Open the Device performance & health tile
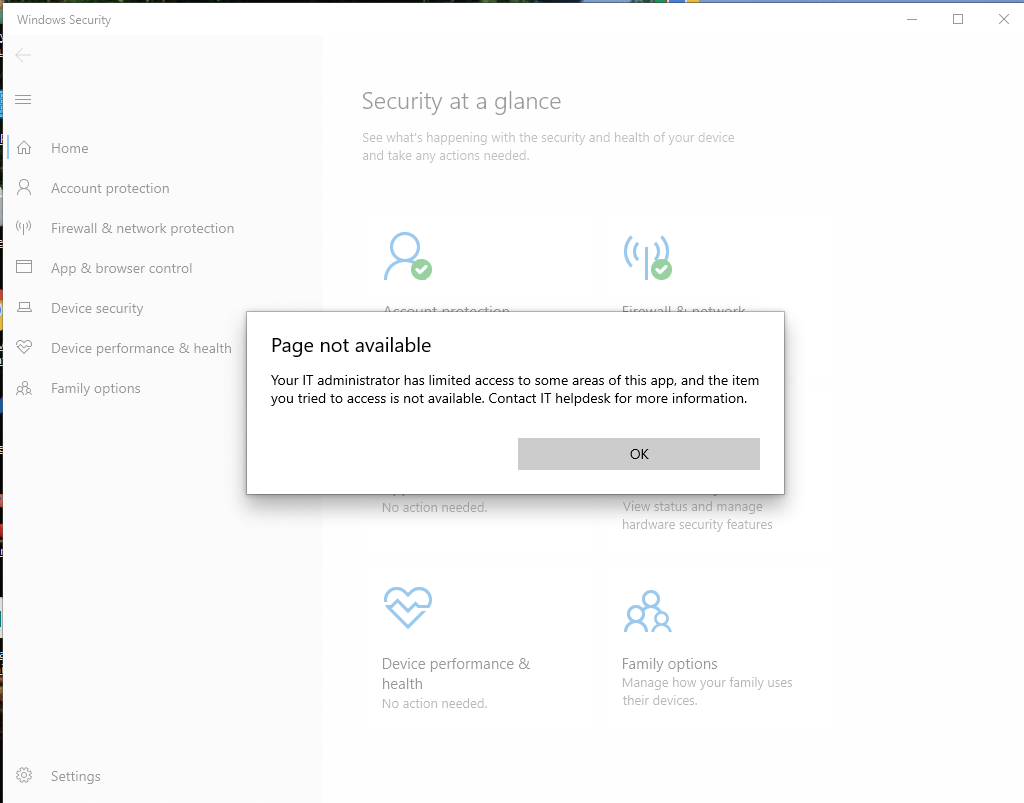This screenshot has width=1024, height=803. coord(455,673)
